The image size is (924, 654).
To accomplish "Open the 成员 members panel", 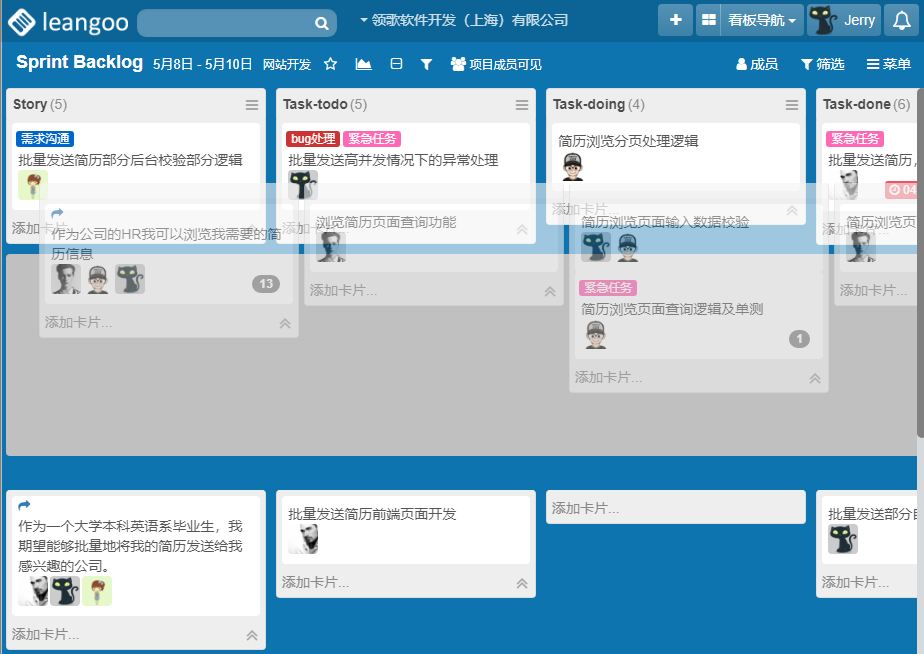I will [x=757, y=64].
